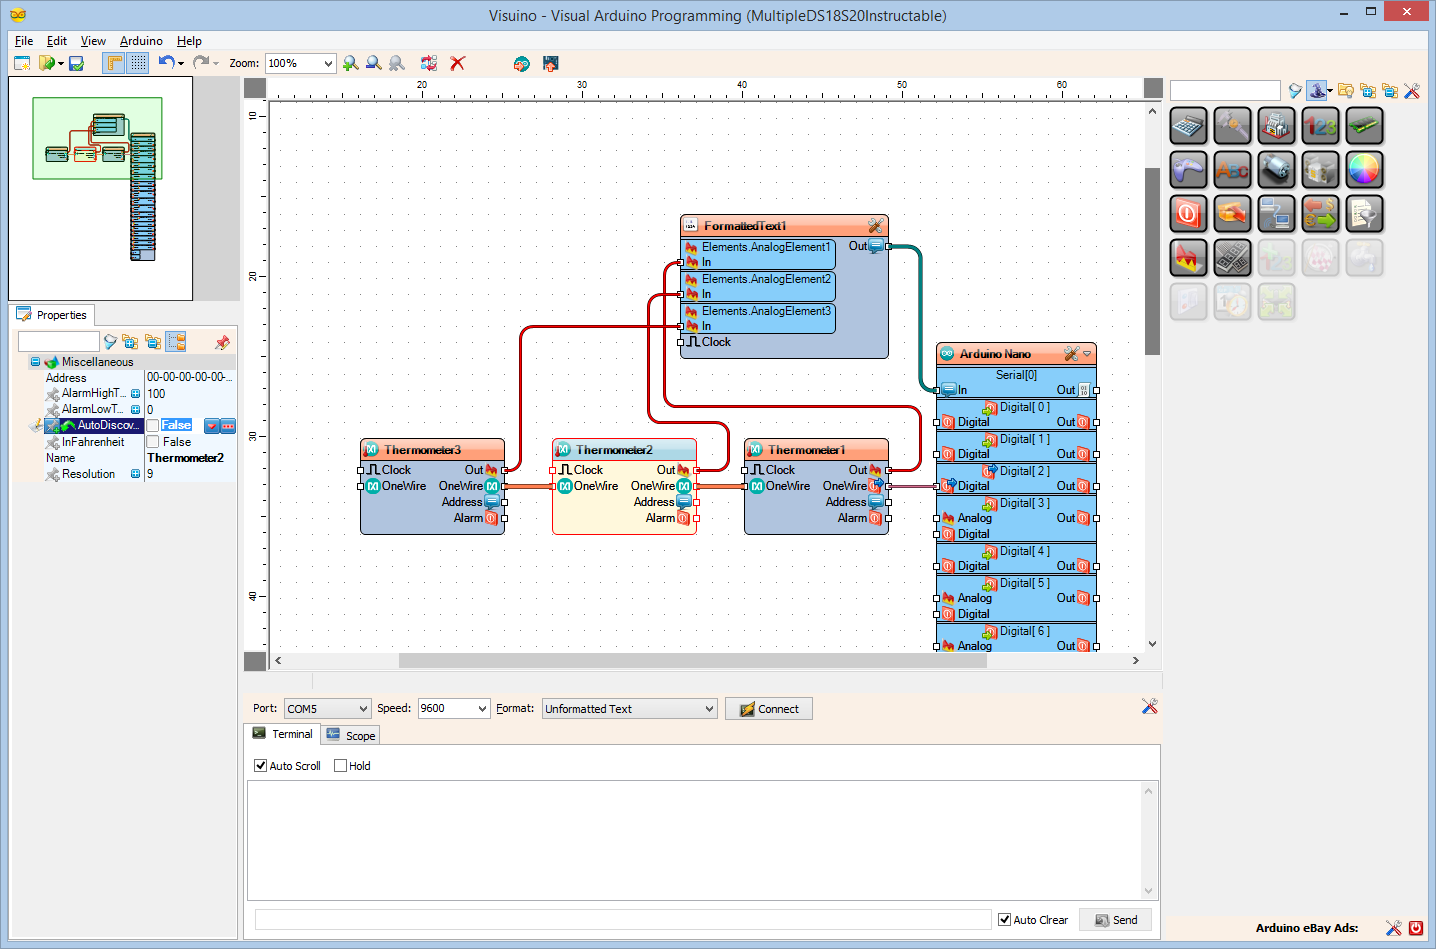Uncheck the Auto Scroll checkbox
This screenshot has height=949, width=1436.
(x=261, y=766)
